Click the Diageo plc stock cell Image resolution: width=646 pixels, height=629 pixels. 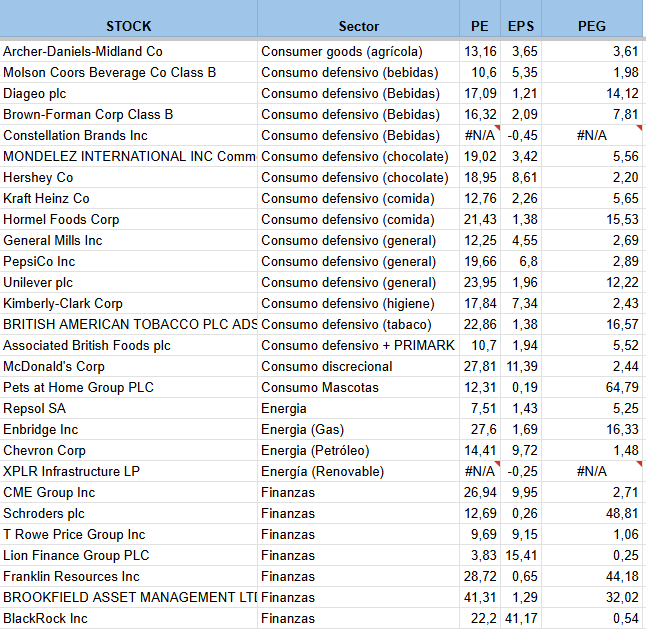129,94
